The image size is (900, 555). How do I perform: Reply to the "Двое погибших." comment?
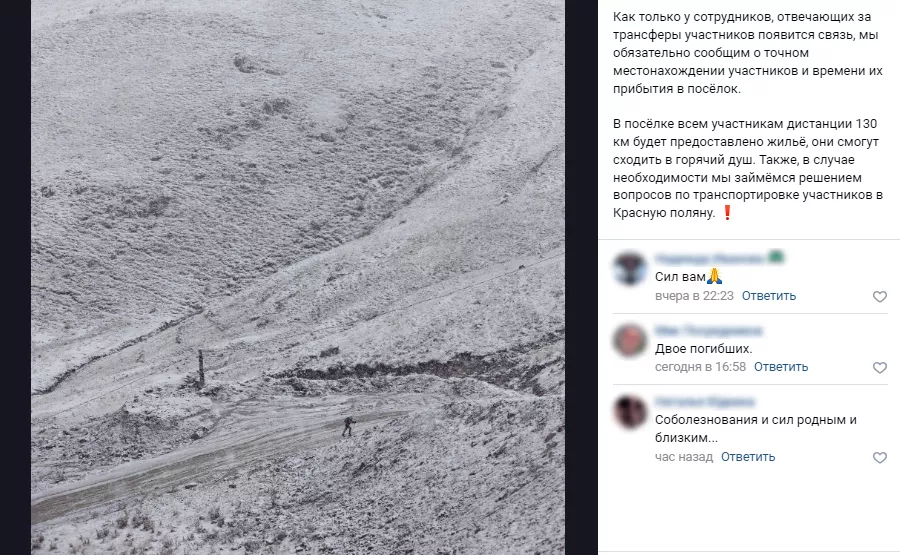(781, 367)
